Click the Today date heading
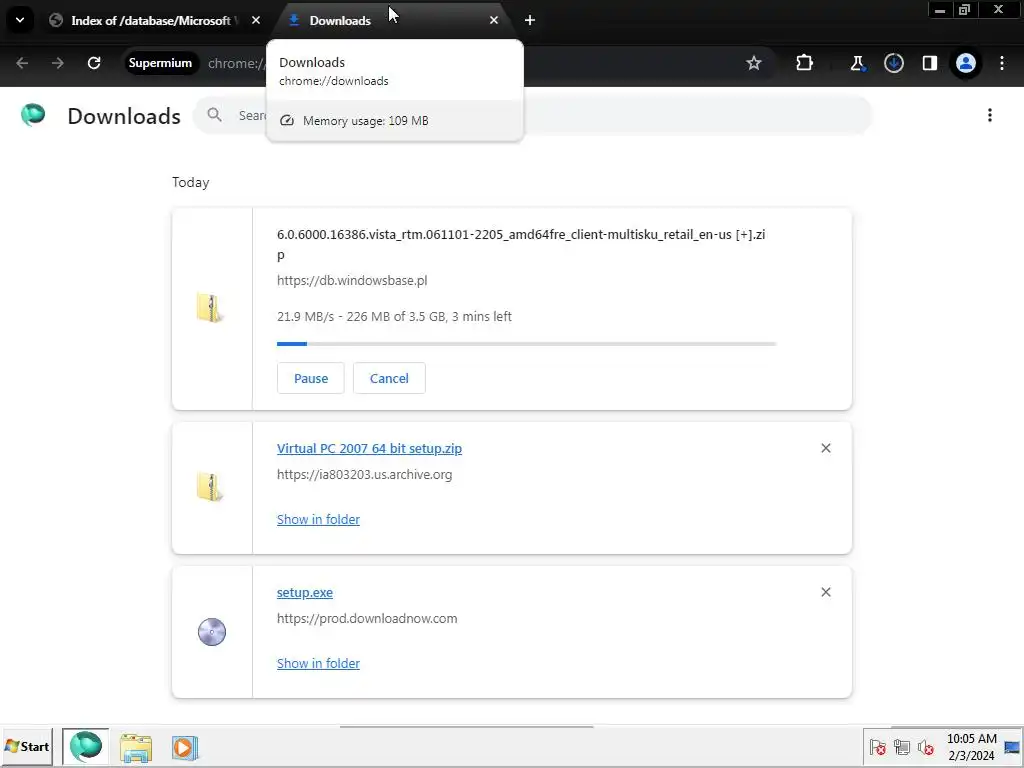The height and width of the screenshot is (768, 1024). tap(191, 182)
